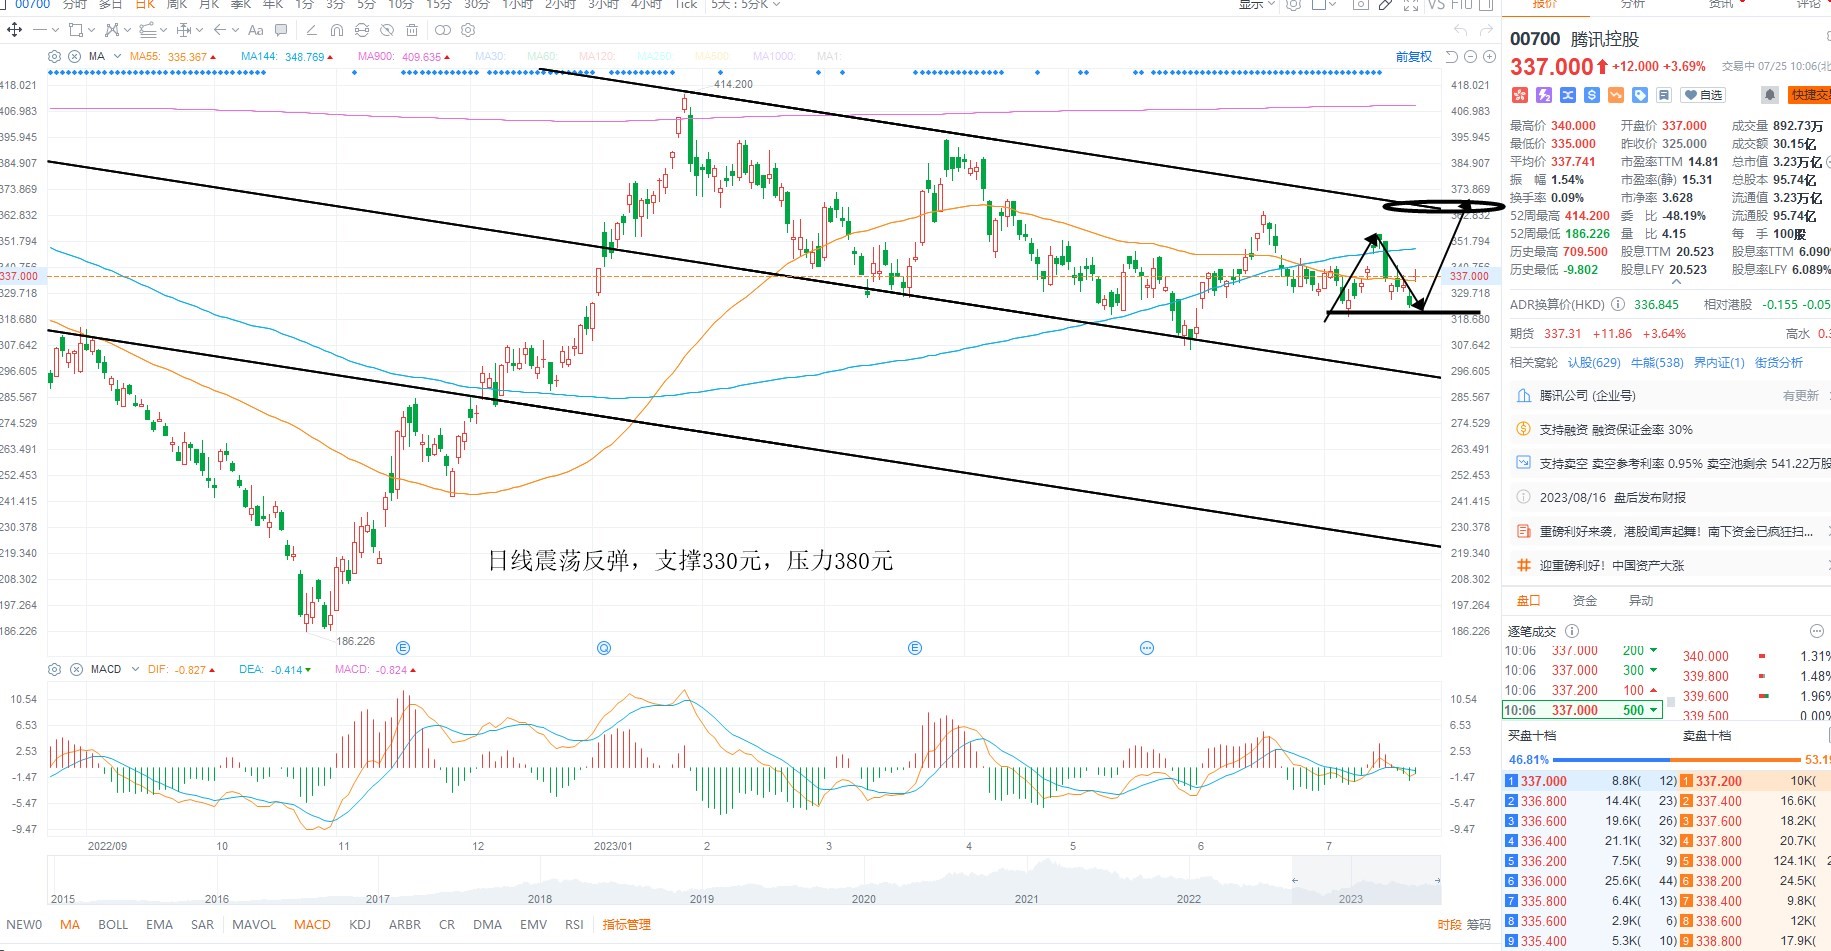
Task: Reset chart view with the rotate arrow
Action: click(x=1453, y=56)
